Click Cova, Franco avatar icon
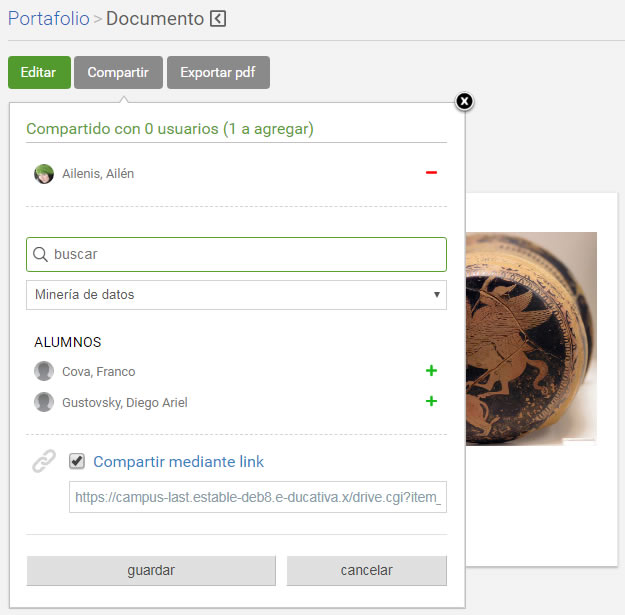Screen dimensions: 625x615 coord(44,372)
